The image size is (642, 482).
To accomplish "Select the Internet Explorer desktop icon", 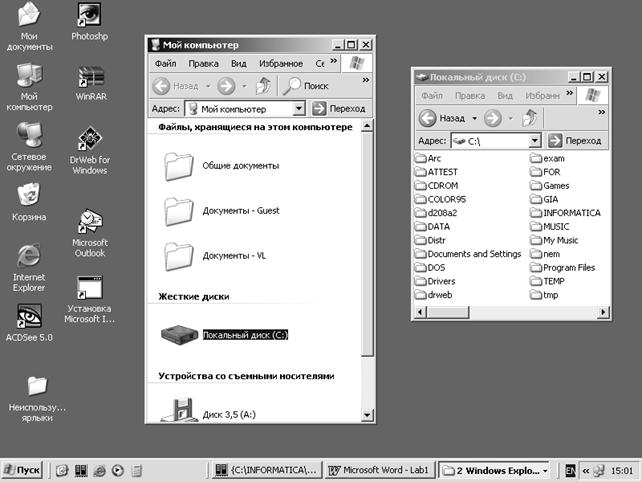I will tap(29, 256).
